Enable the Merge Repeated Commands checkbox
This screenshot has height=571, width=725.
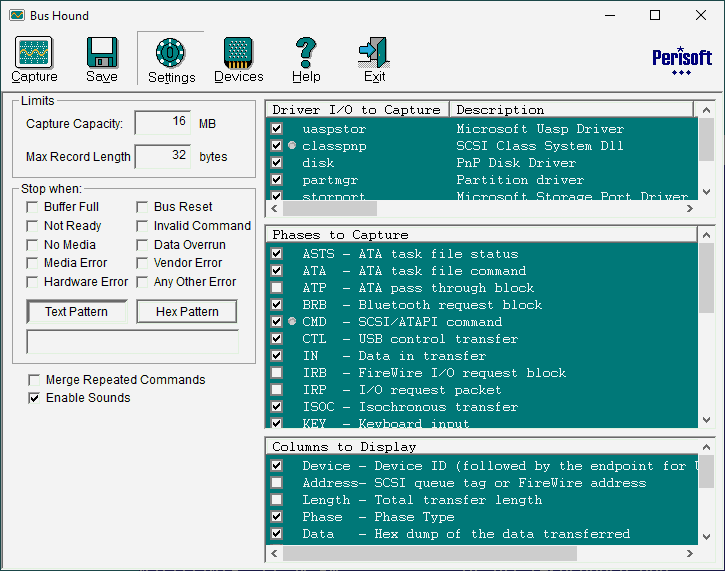point(35,380)
